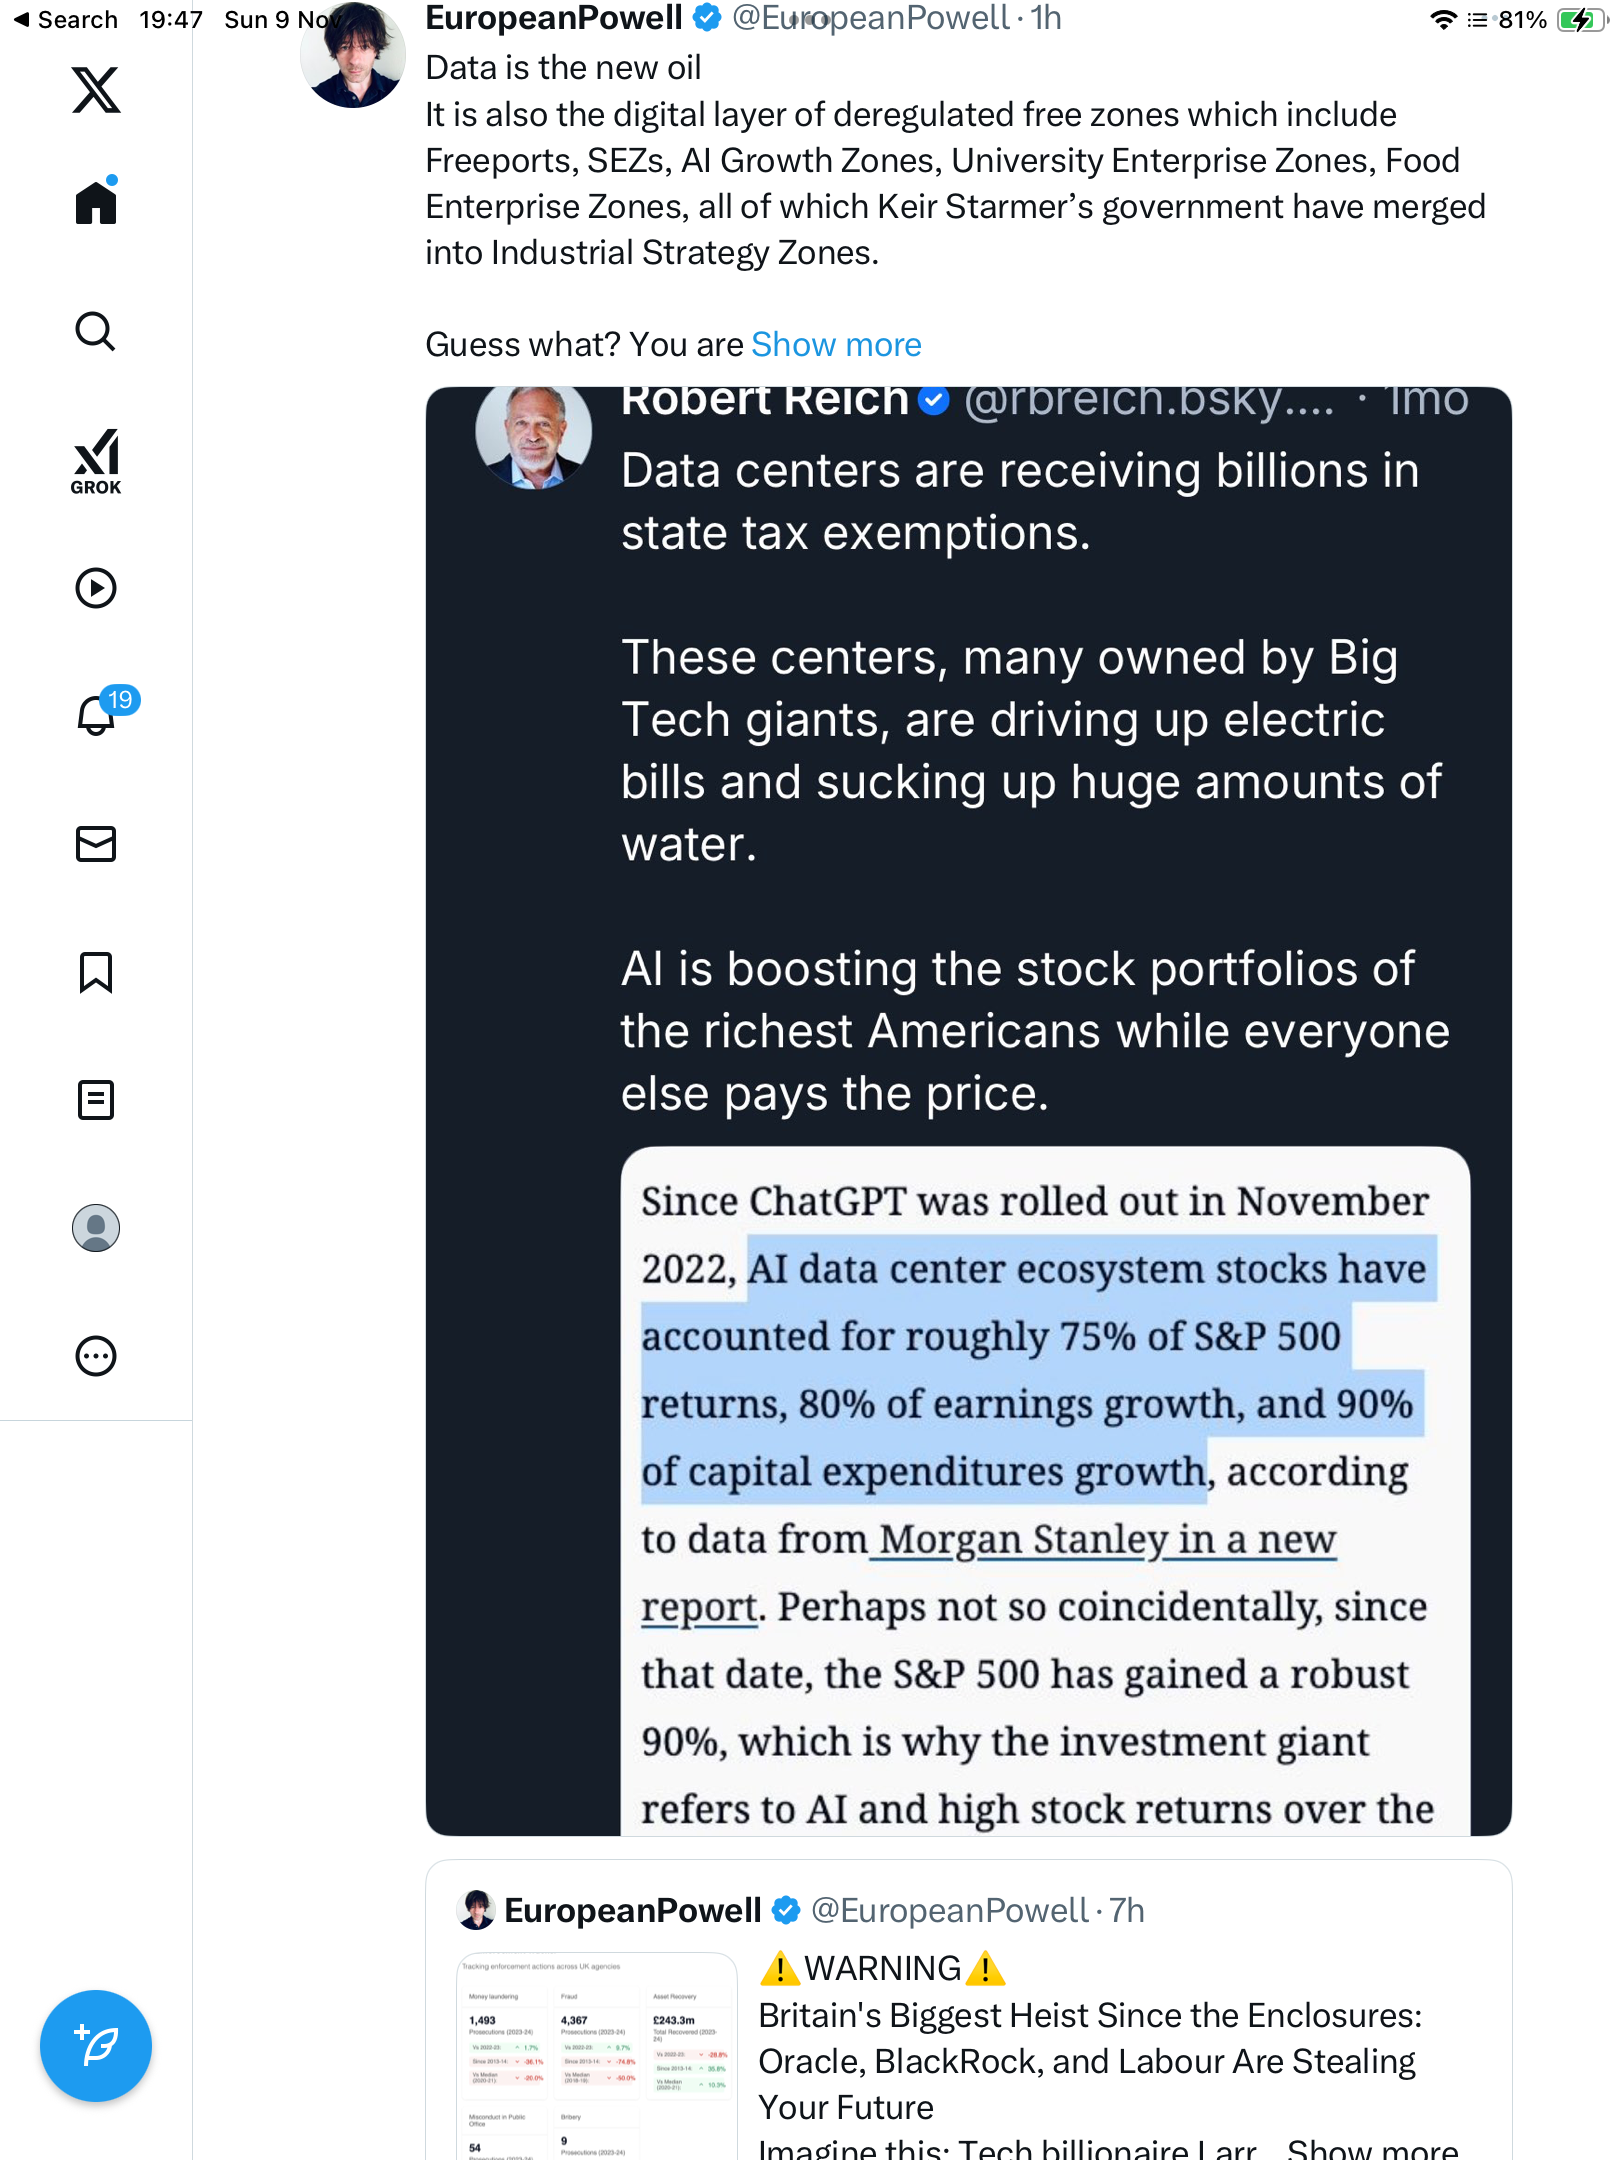The height and width of the screenshot is (2160, 1620).
Task: Open the Search explore page
Action: tap(96, 331)
